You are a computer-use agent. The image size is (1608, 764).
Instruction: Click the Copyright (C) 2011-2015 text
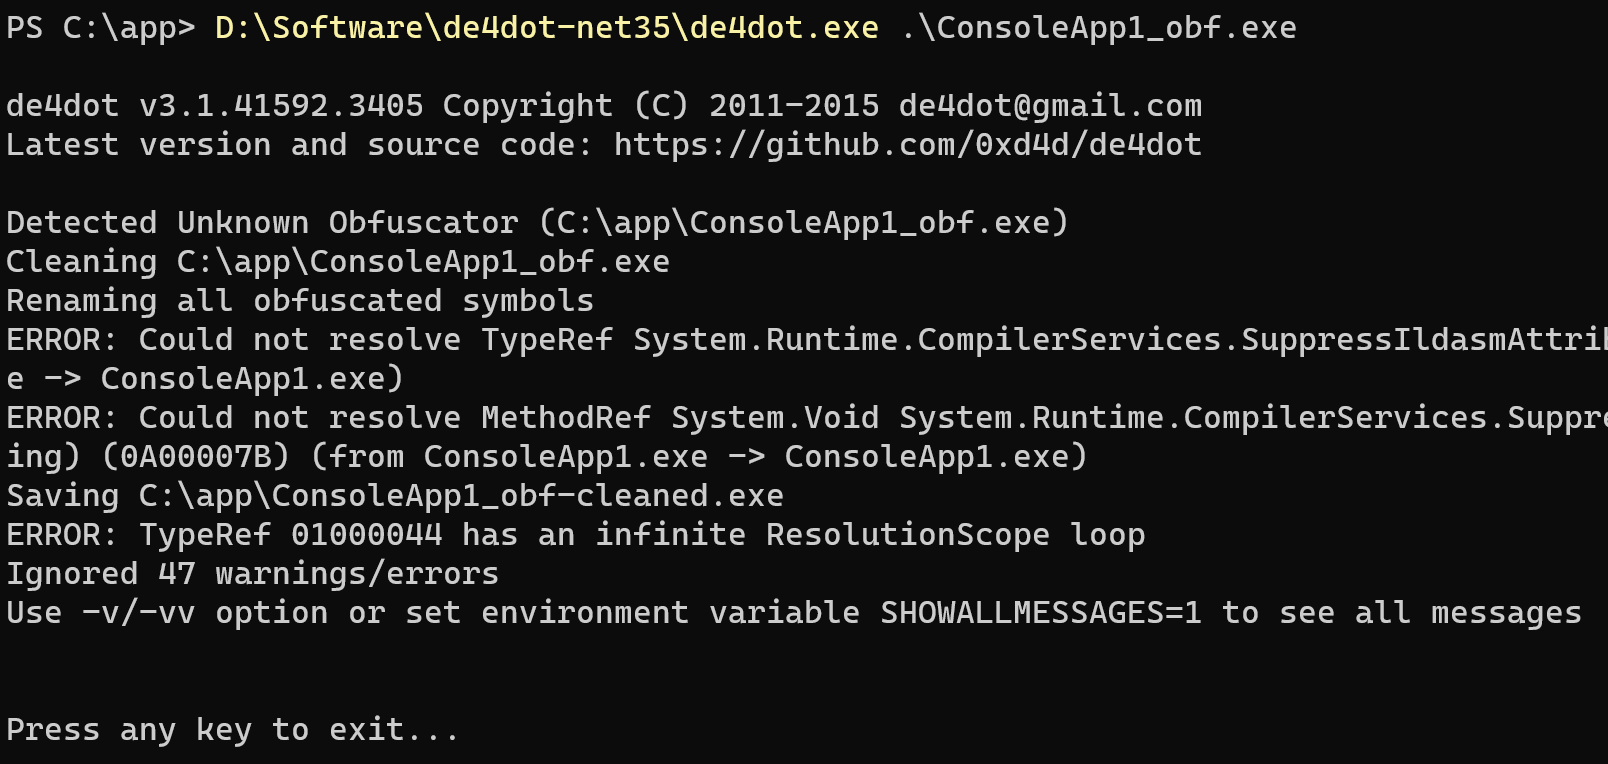660,106
